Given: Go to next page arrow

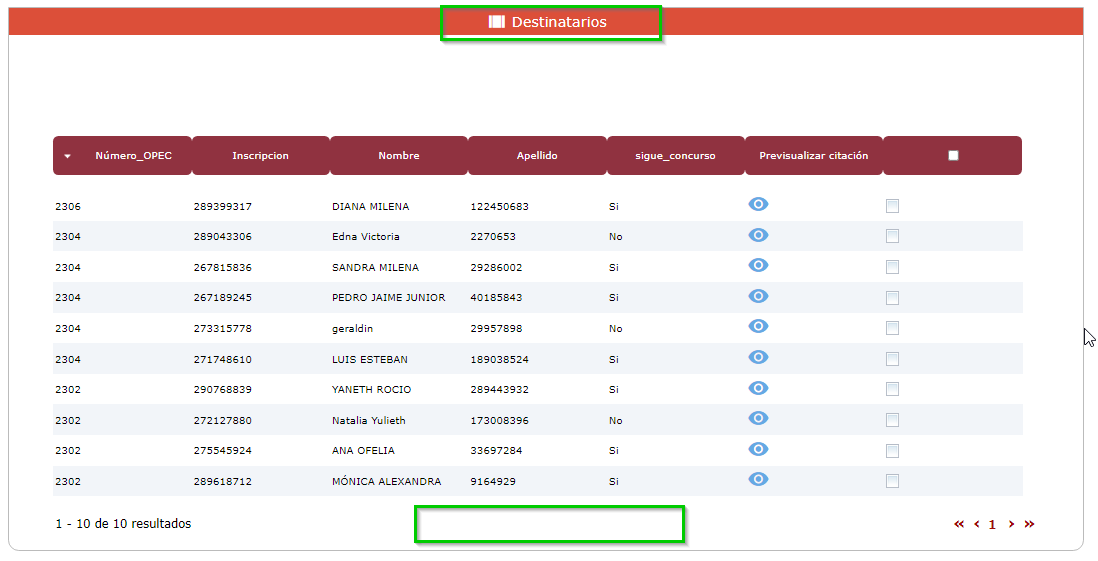Looking at the screenshot, I should (x=1011, y=524).
